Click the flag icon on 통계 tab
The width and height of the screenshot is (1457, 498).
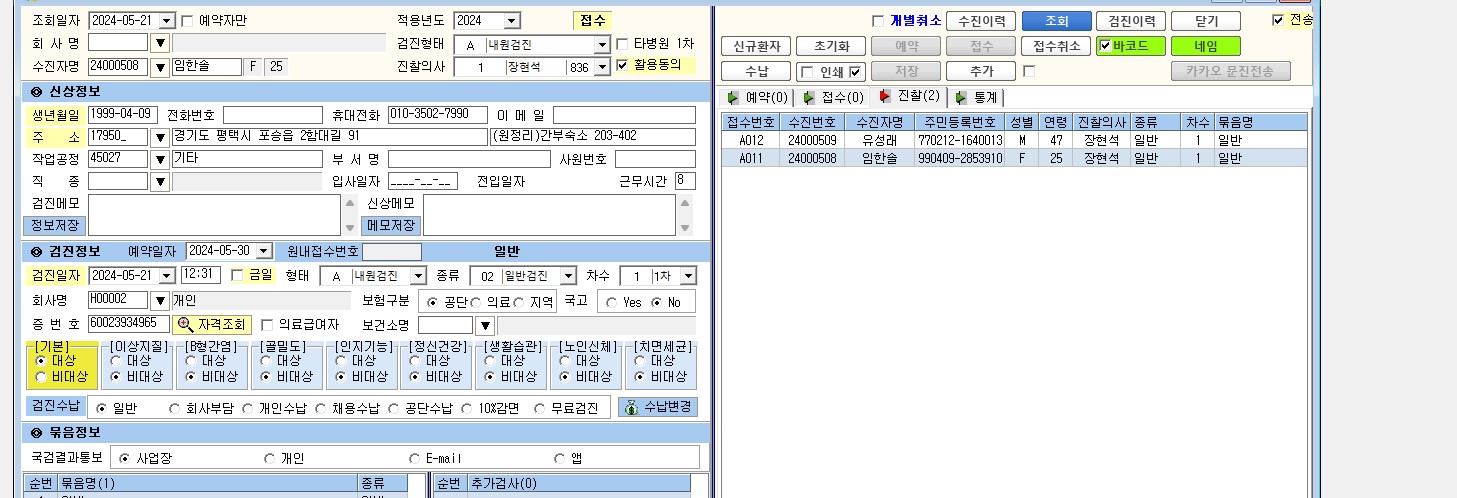(x=962, y=97)
